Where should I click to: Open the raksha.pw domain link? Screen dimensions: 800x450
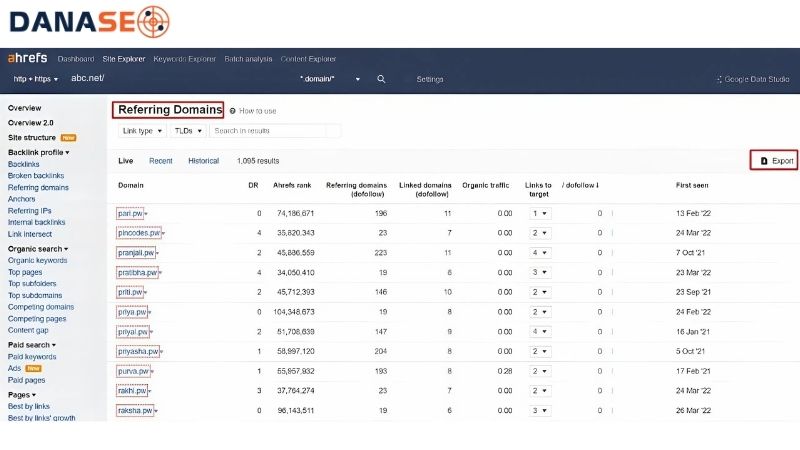click(x=135, y=411)
